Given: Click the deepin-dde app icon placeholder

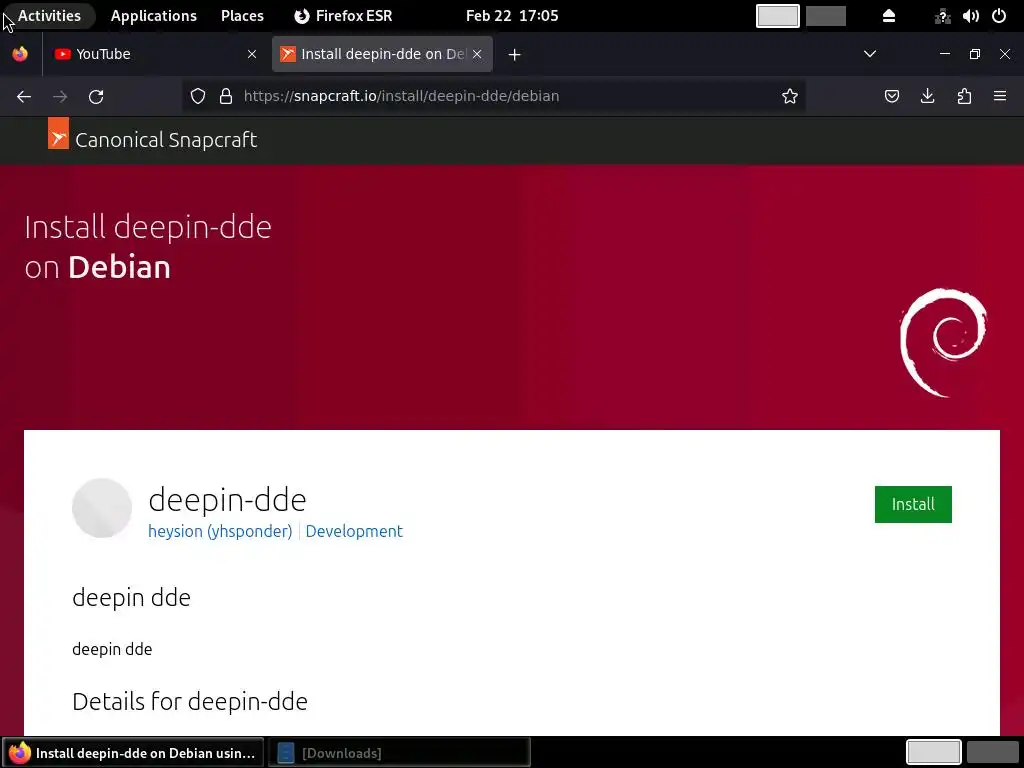Looking at the screenshot, I should pyautogui.click(x=102, y=508).
